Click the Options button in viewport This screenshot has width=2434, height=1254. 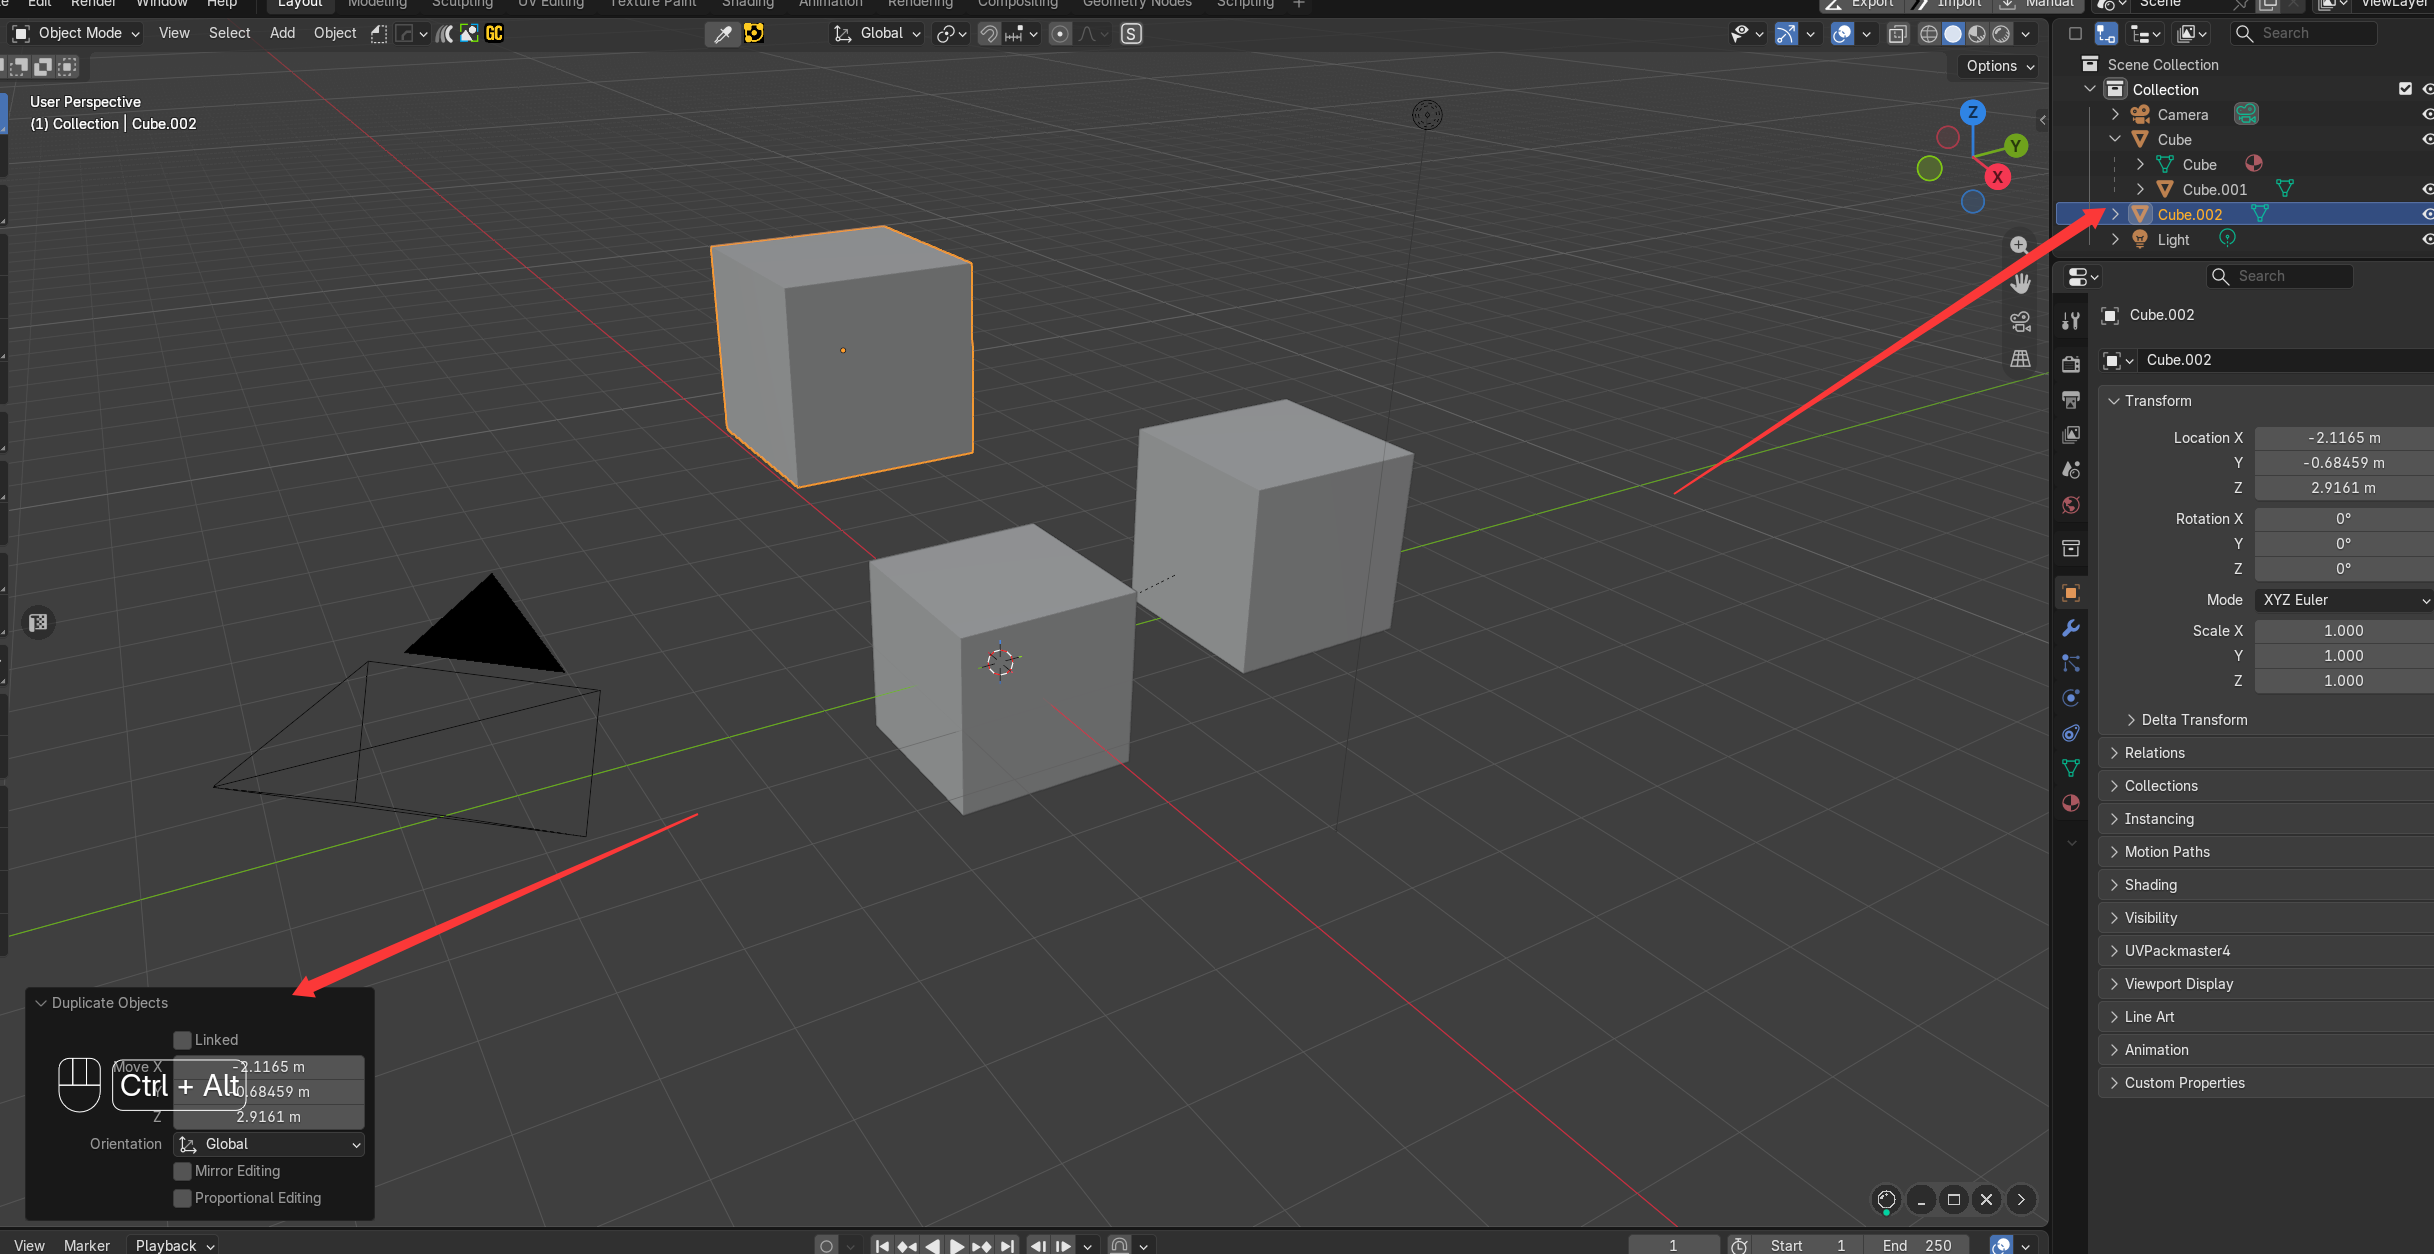pyautogui.click(x=1999, y=66)
